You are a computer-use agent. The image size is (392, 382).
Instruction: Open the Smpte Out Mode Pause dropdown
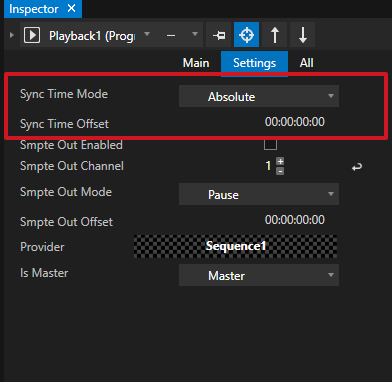point(259,194)
